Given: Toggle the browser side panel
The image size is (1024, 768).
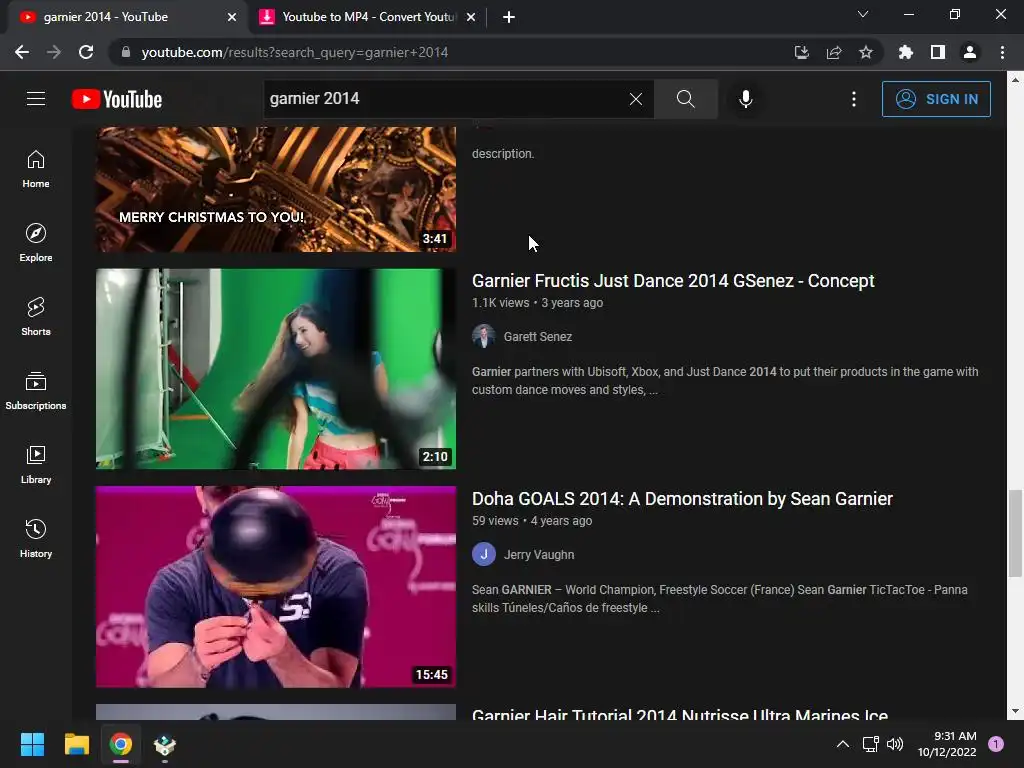Looking at the screenshot, I should tap(938, 52).
